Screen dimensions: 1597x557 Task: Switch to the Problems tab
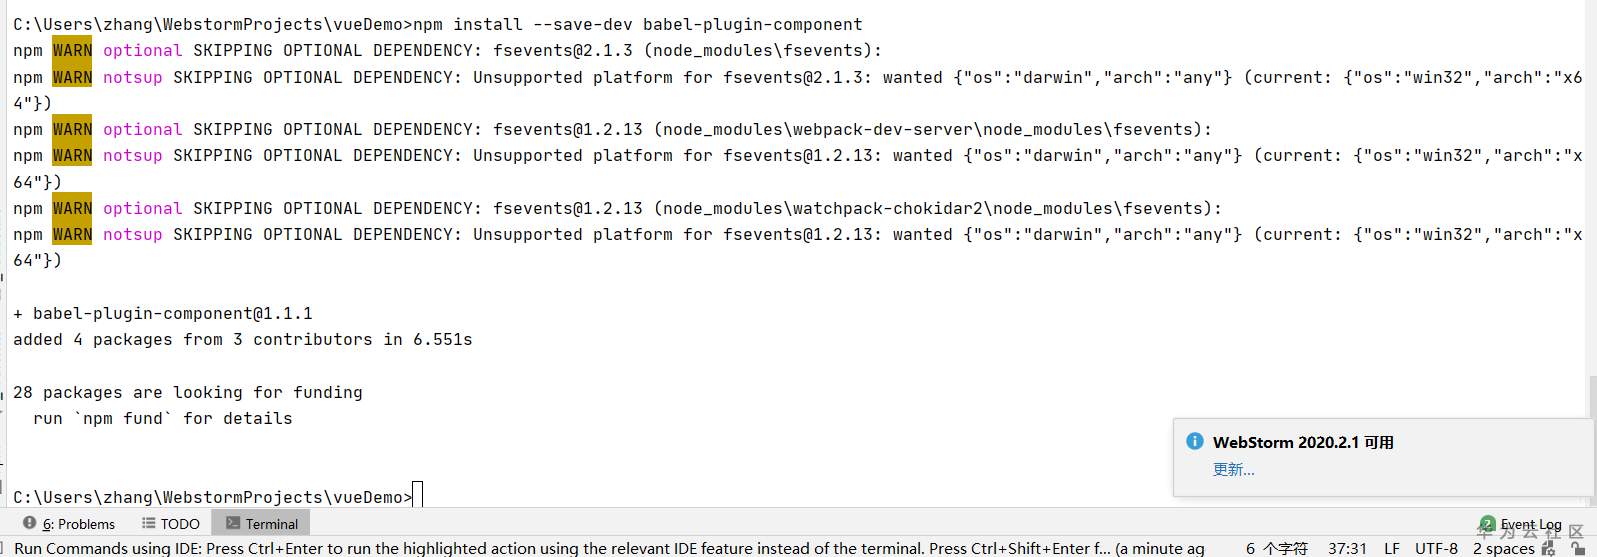pyautogui.click(x=78, y=524)
